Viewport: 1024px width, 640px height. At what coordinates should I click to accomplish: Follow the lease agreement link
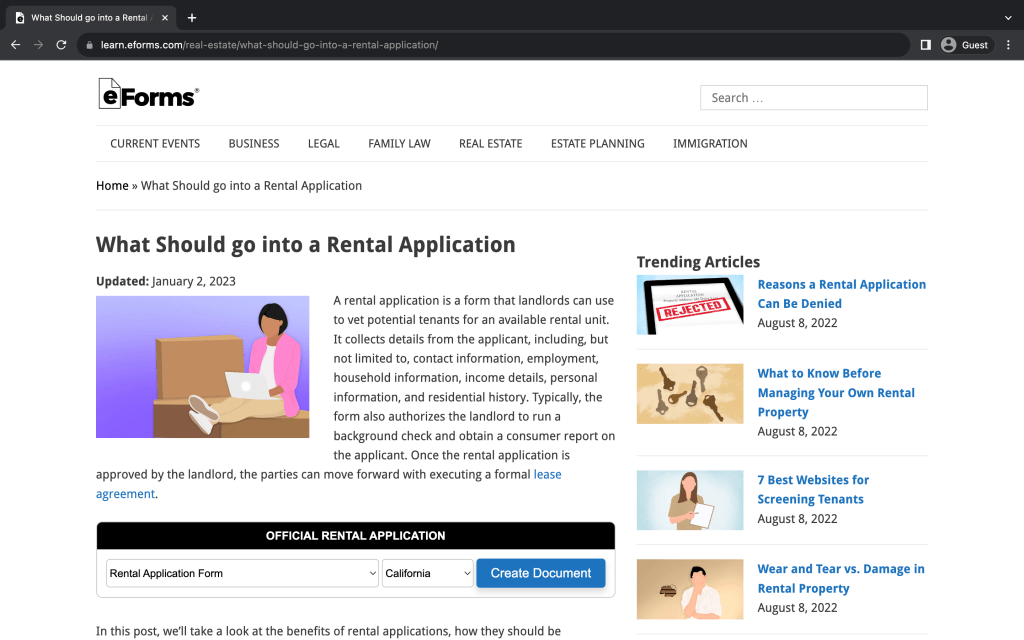coord(547,474)
